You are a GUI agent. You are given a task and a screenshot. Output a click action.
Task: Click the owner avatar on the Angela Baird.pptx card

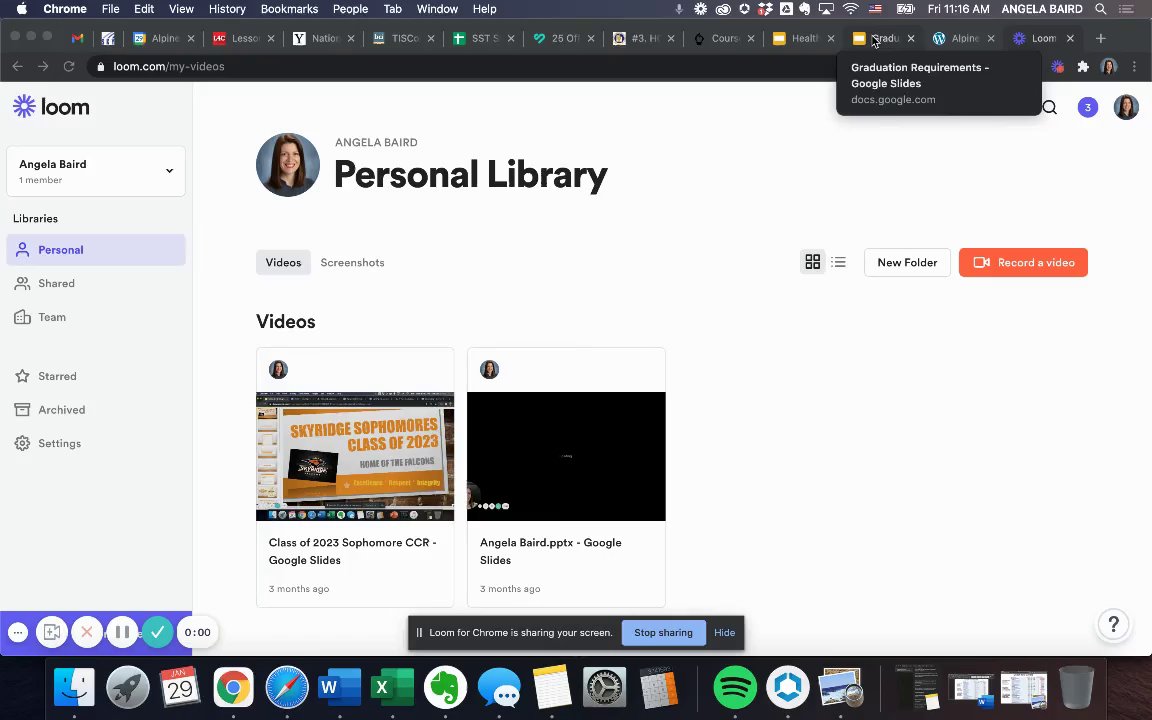click(489, 370)
